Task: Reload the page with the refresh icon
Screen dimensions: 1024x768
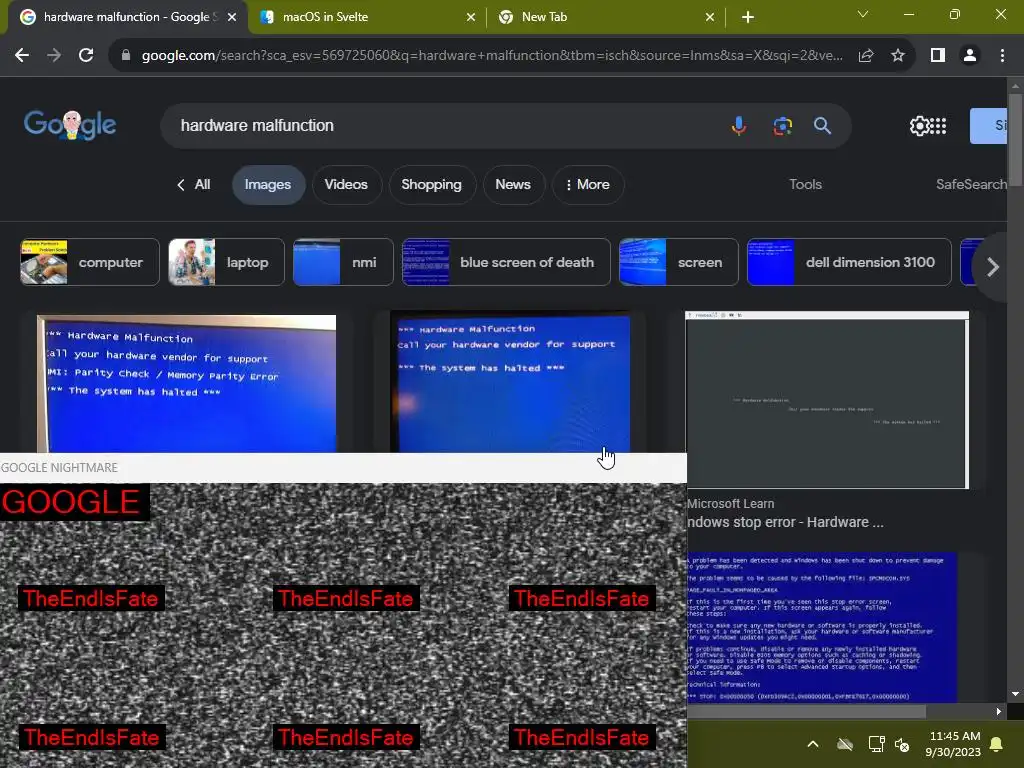Action: pyautogui.click(x=86, y=56)
